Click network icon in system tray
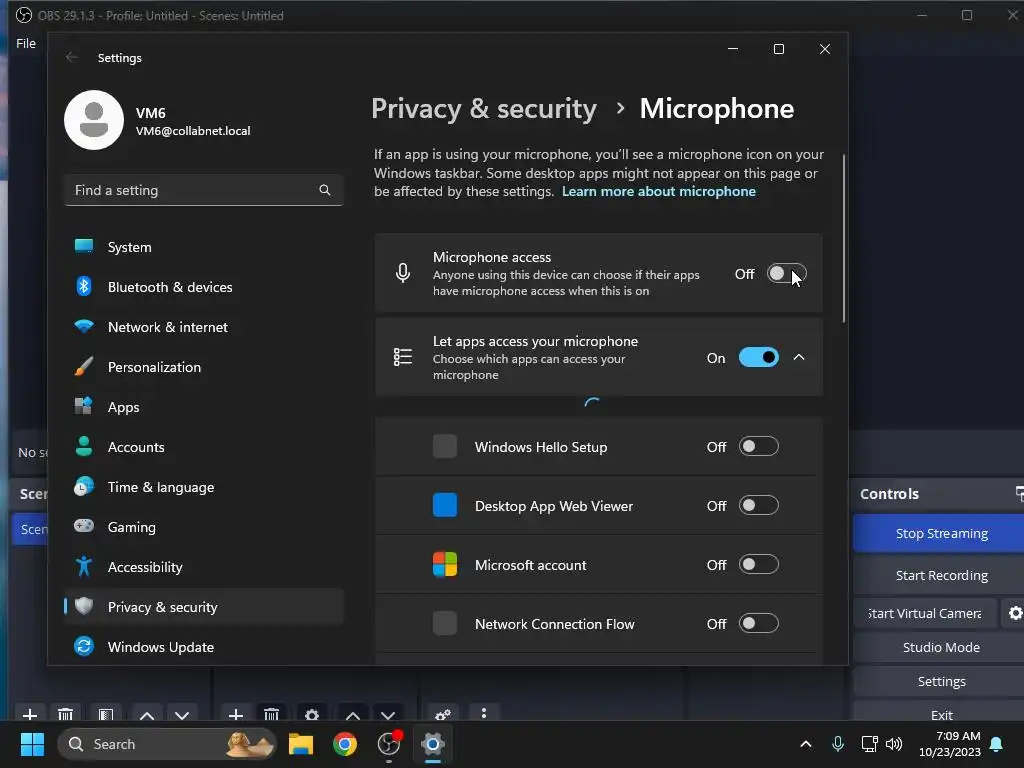This screenshot has height=768, width=1024. [869, 744]
